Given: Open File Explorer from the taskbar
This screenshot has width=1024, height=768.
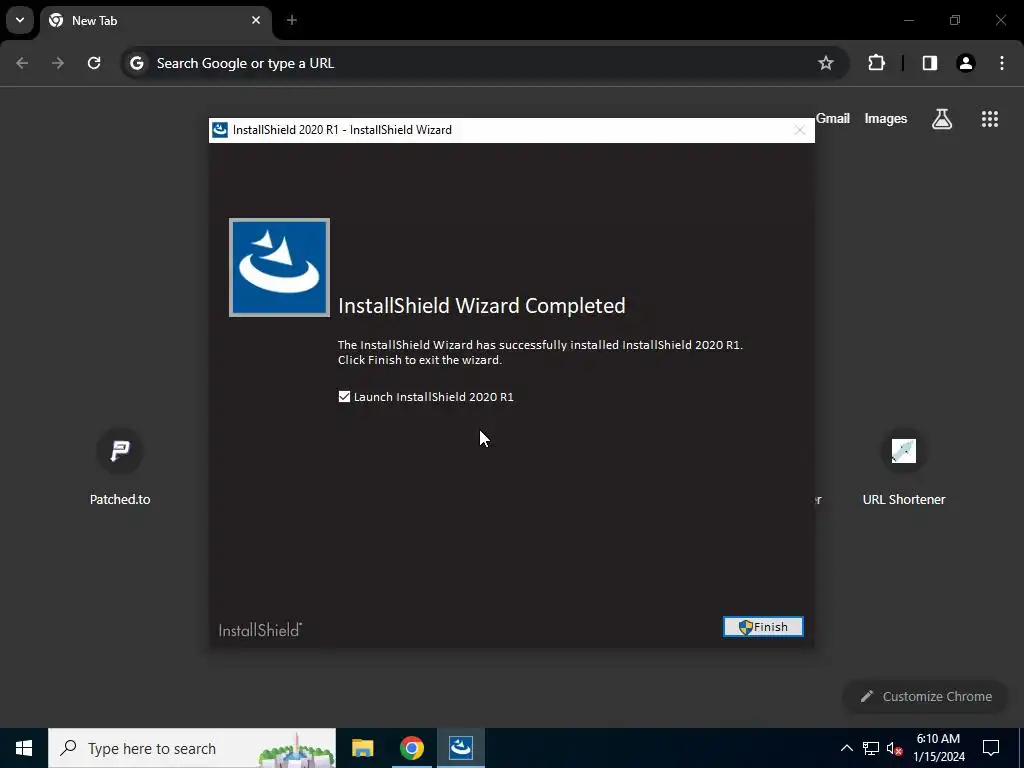Looking at the screenshot, I should tap(362, 748).
